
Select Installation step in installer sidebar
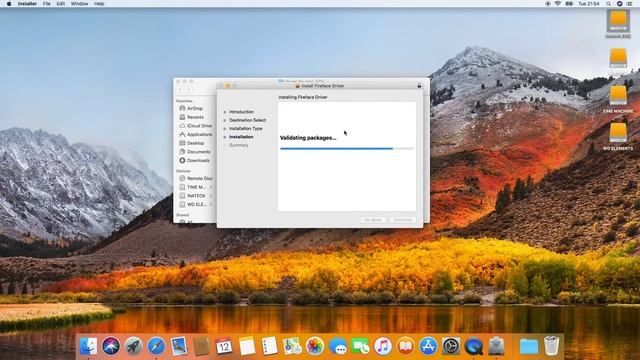click(x=241, y=137)
